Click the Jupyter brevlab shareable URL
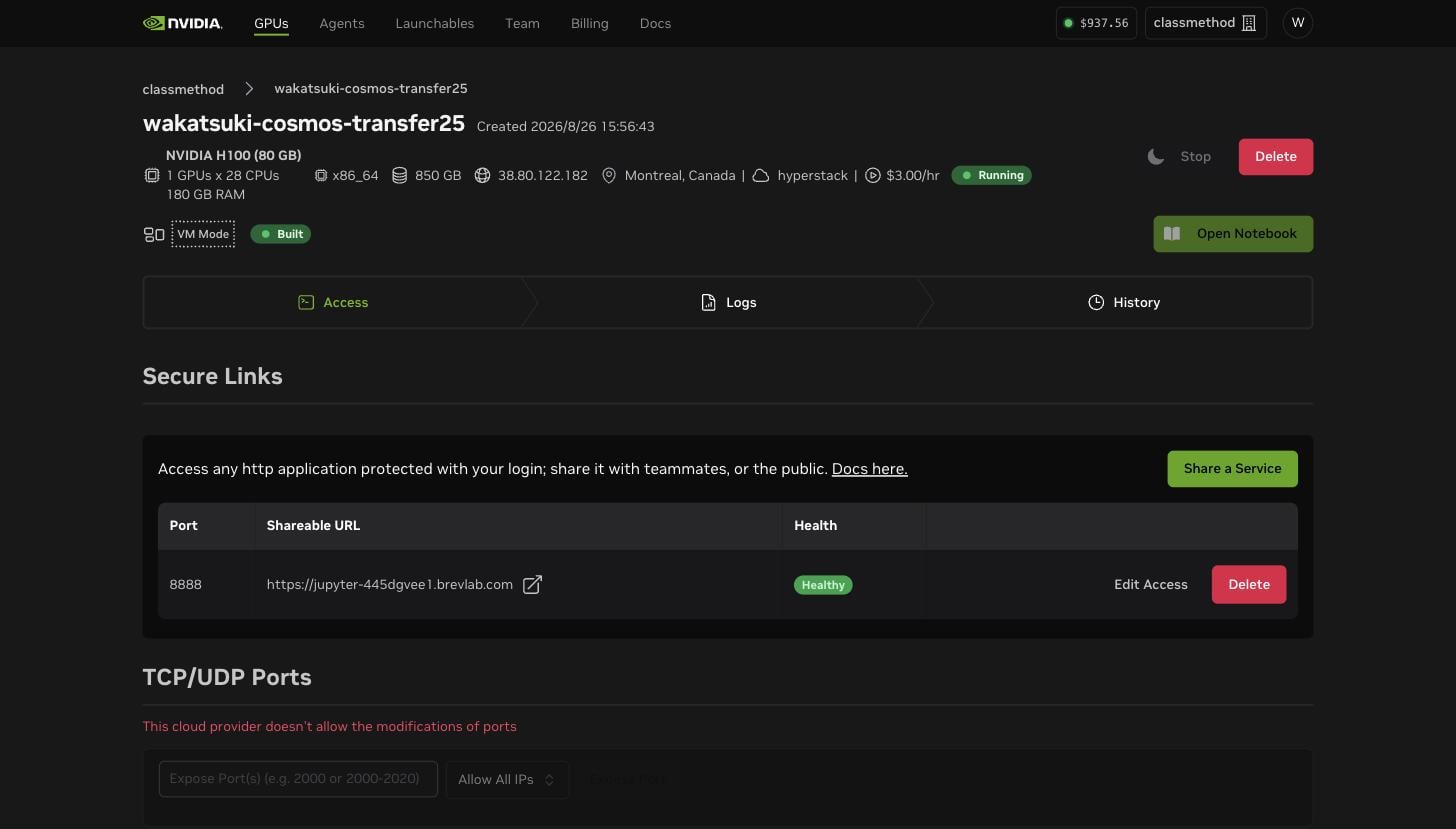Viewport: 1456px width, 829px height. tap(390, 585)
